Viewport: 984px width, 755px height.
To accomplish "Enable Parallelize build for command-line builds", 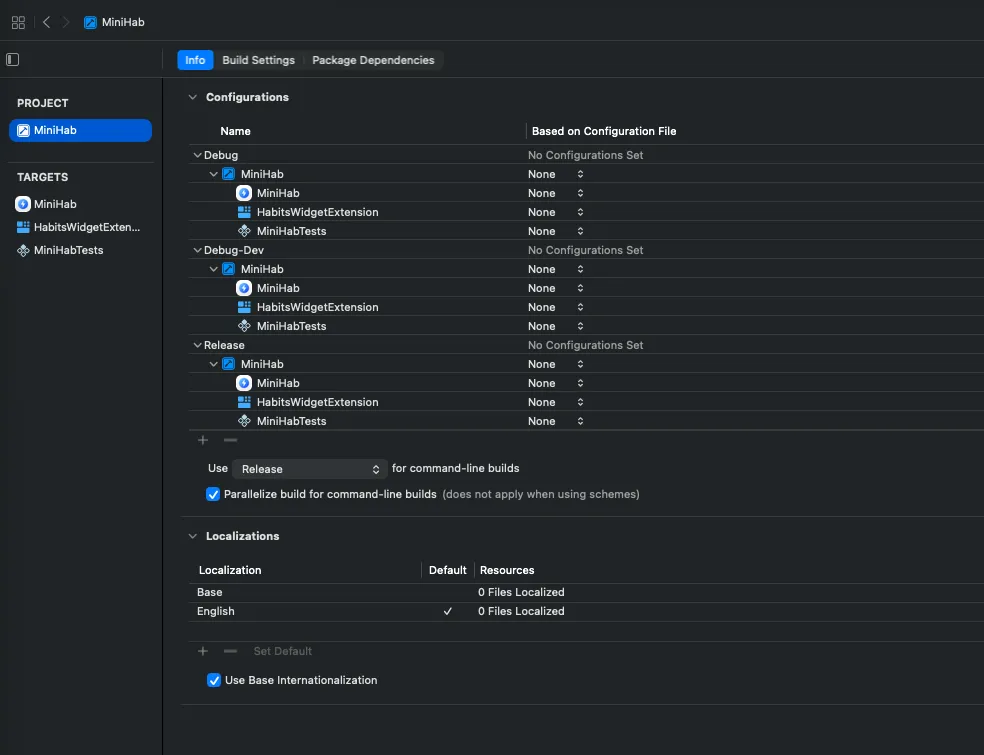I will pos(213,494).
